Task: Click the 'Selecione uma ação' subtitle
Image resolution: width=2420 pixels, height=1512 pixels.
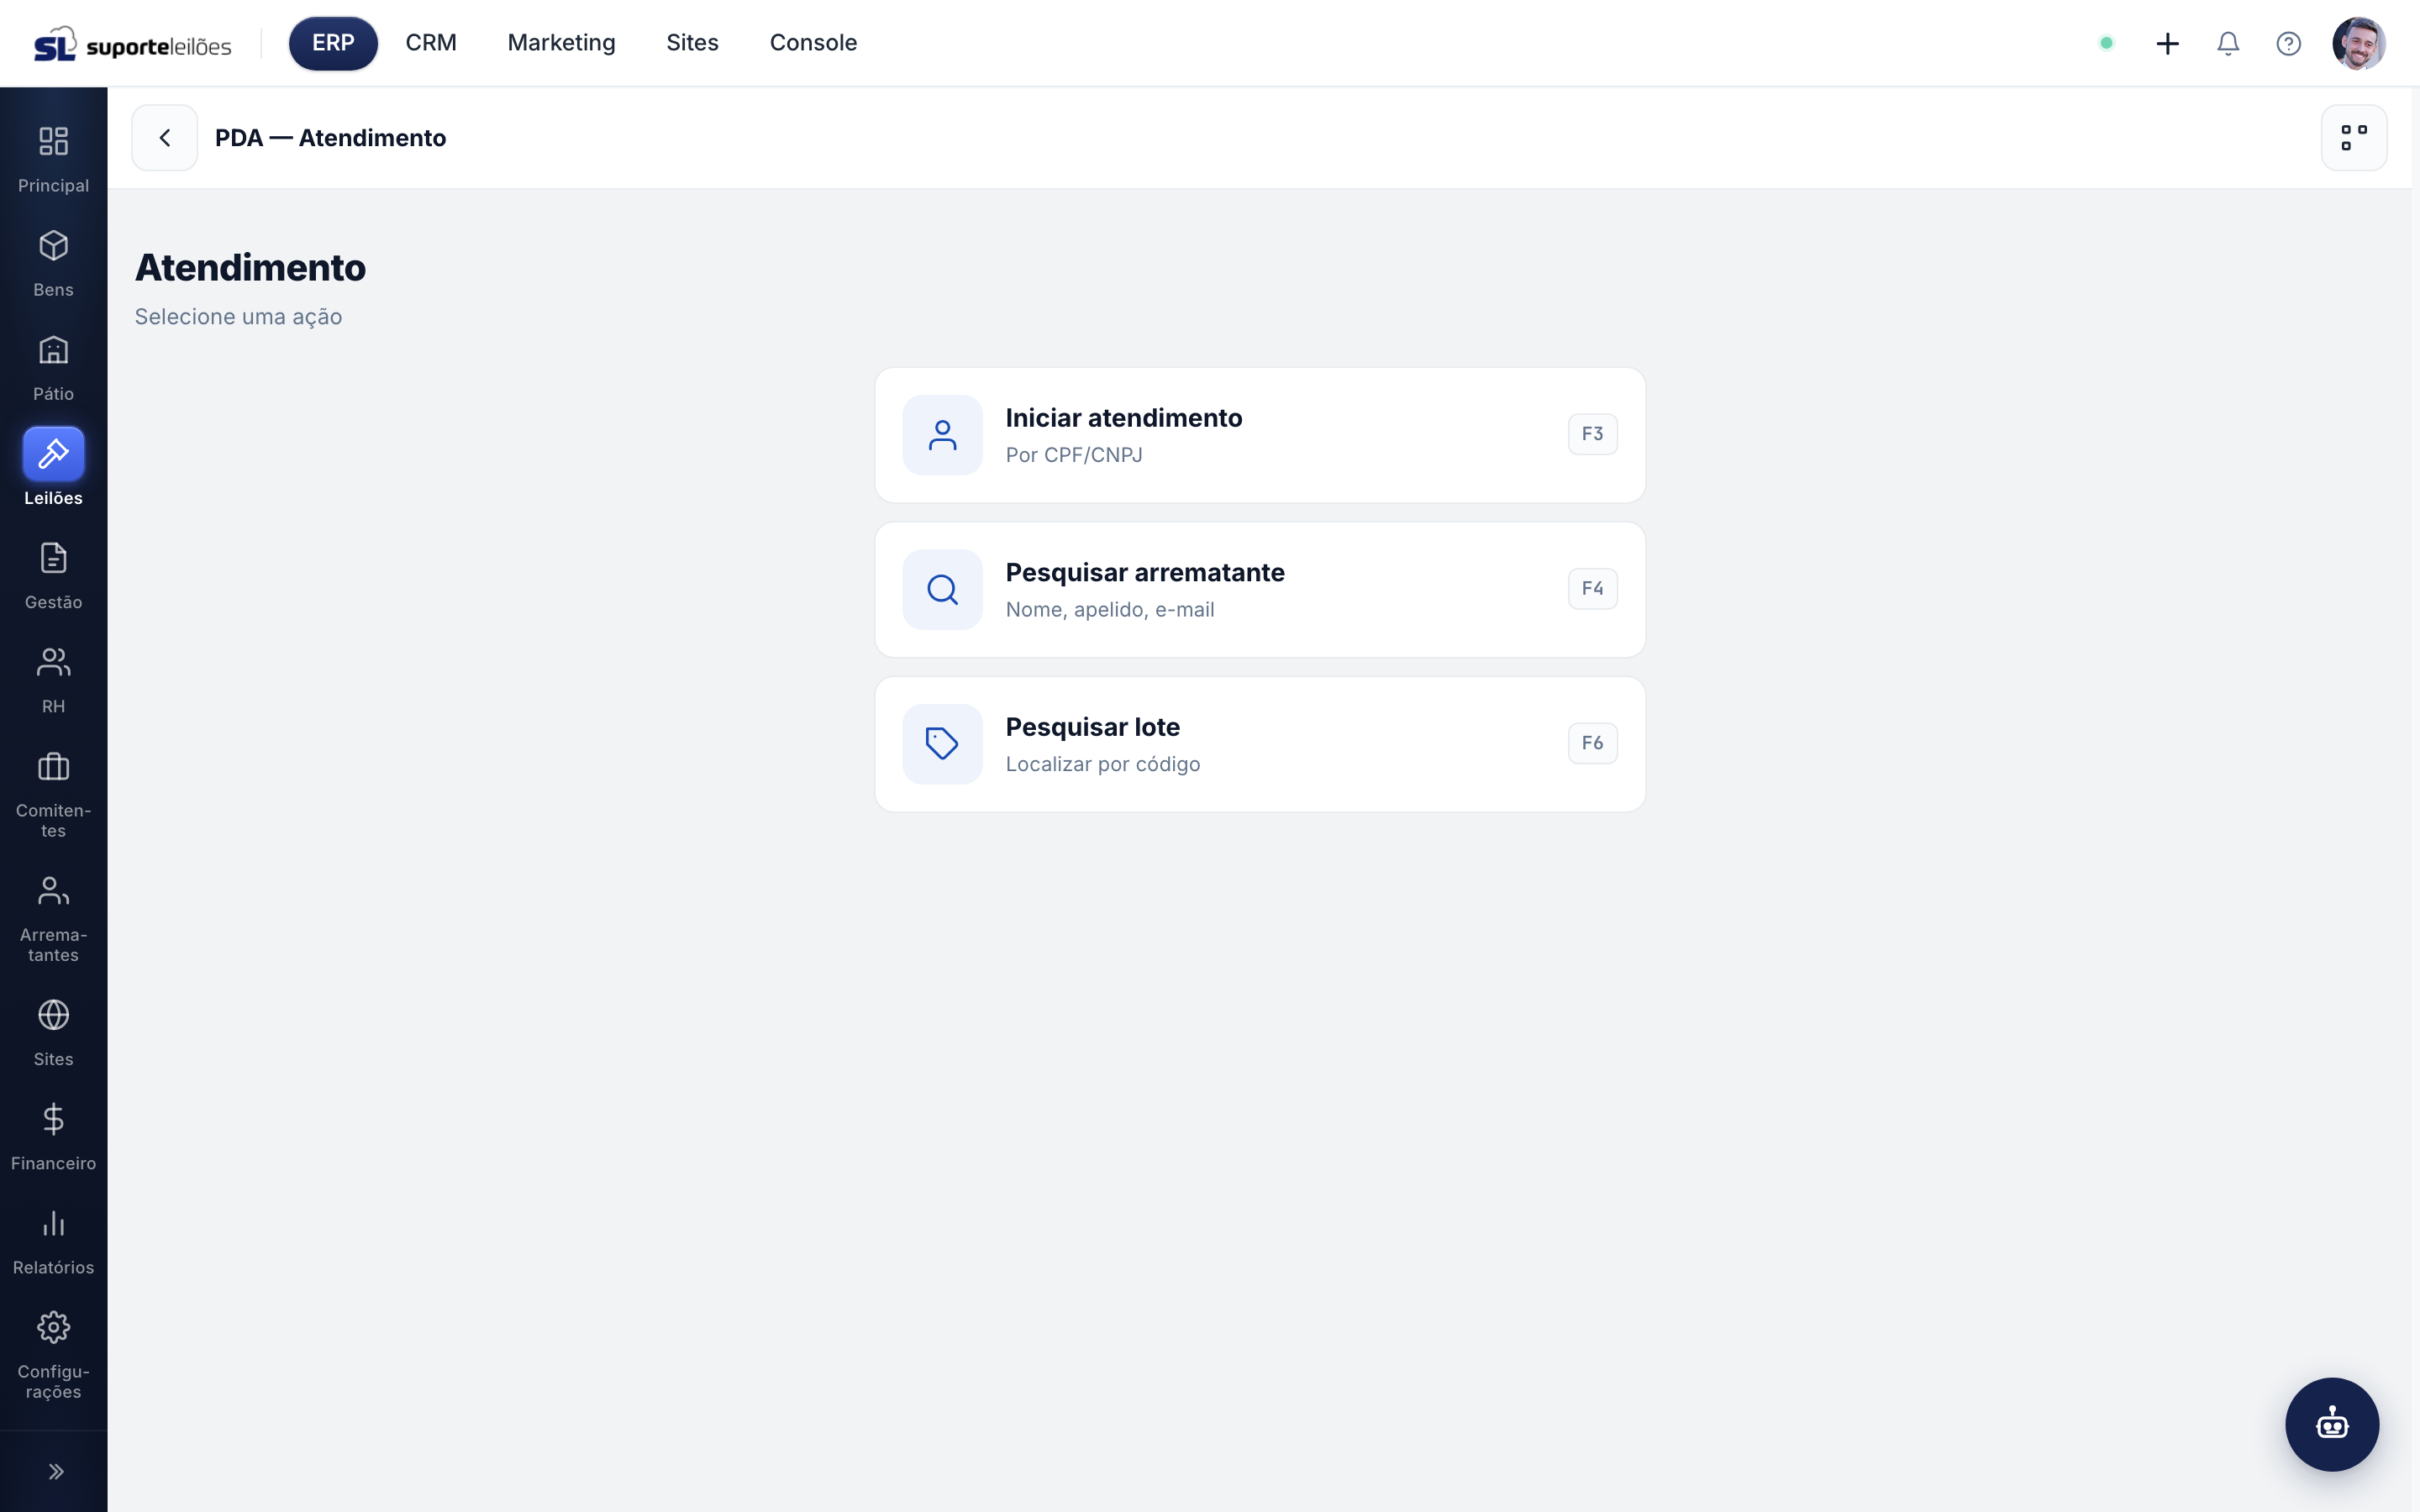Action: click(x=238, y=317)
